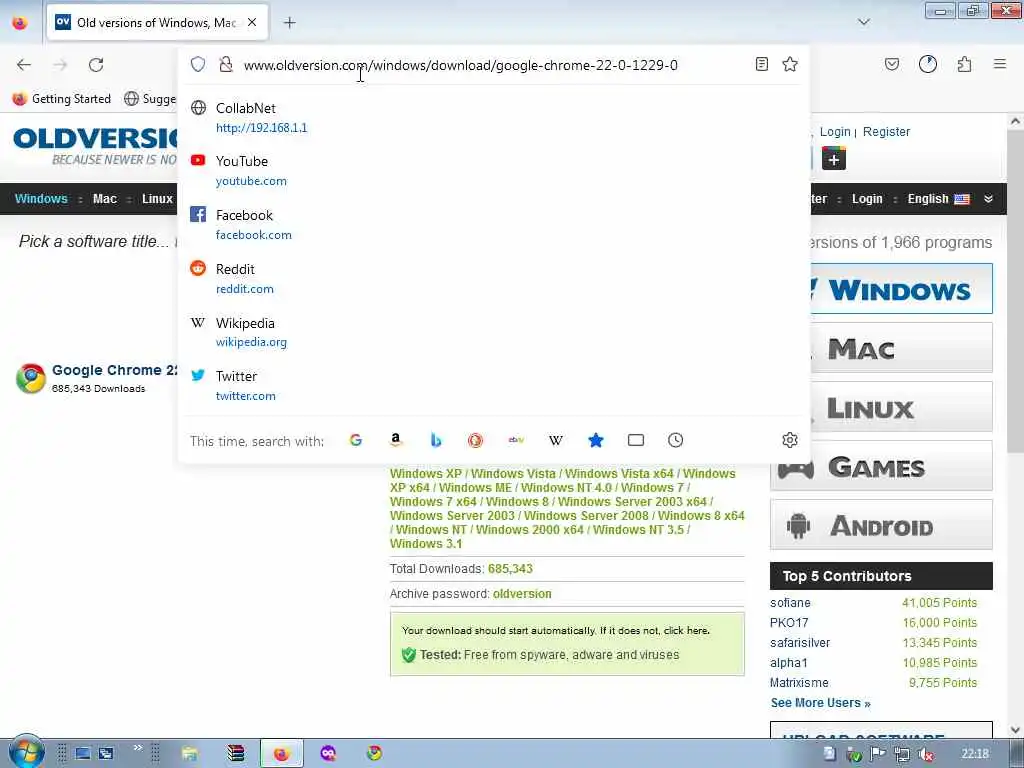
Task: Open the big Linux category button
Action: [x=901, y=408]
